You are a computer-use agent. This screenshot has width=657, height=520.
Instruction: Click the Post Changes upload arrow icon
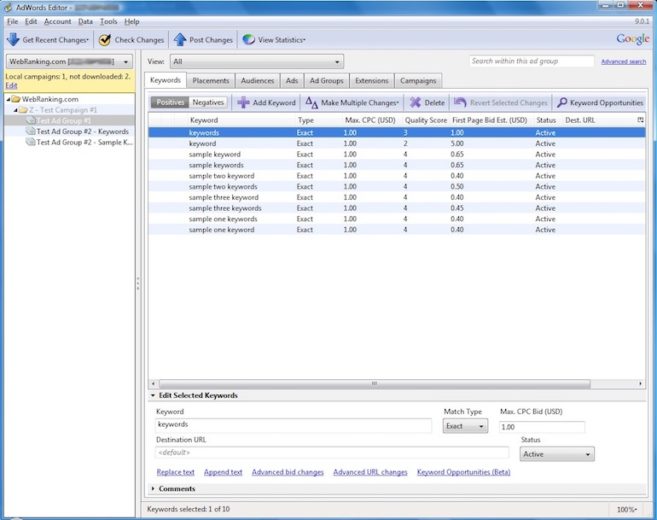(180, 39)
